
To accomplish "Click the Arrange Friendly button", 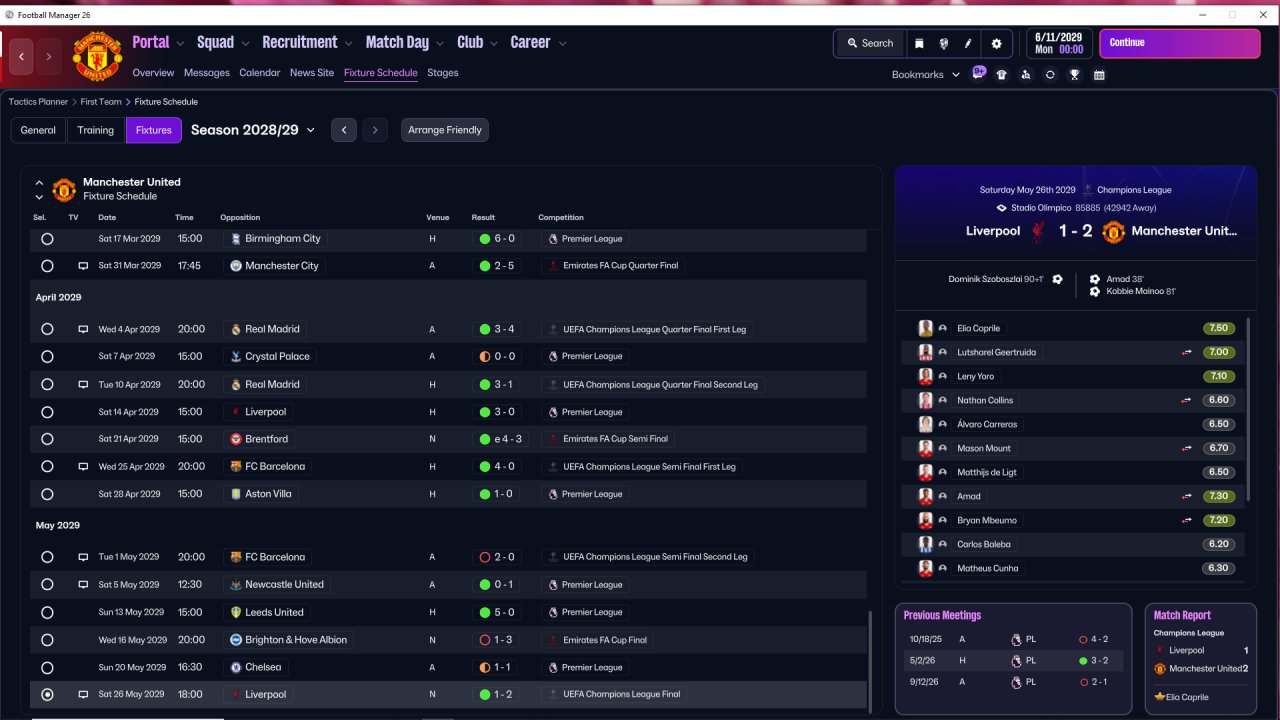I will 445,130.
